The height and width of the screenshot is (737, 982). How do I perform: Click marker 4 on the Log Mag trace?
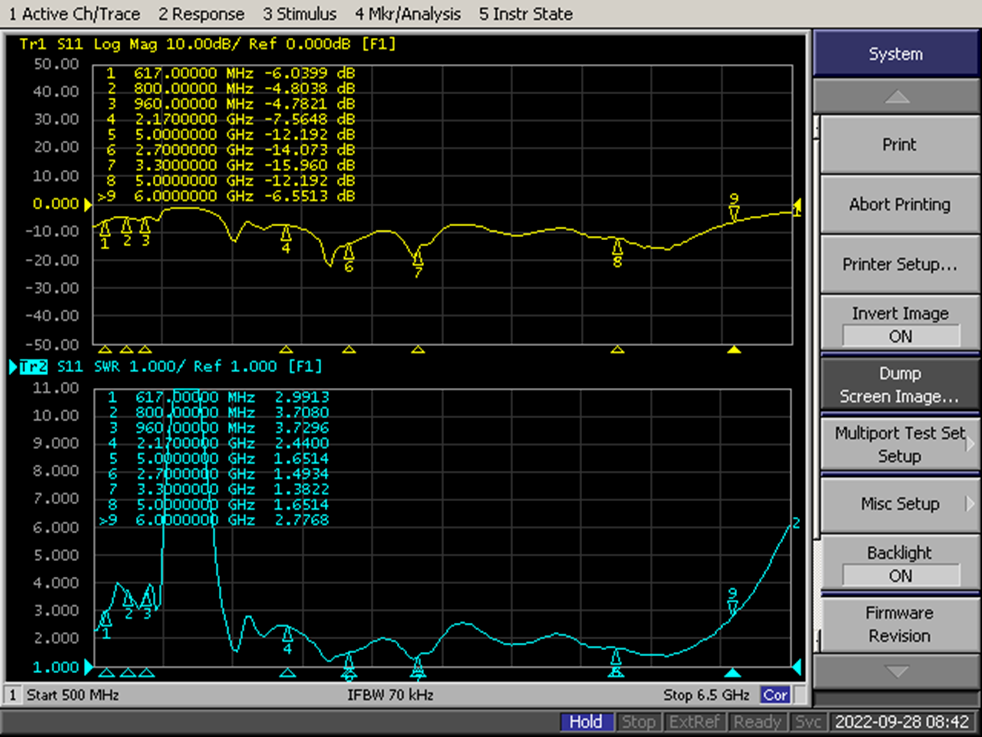tap(286, 234)
